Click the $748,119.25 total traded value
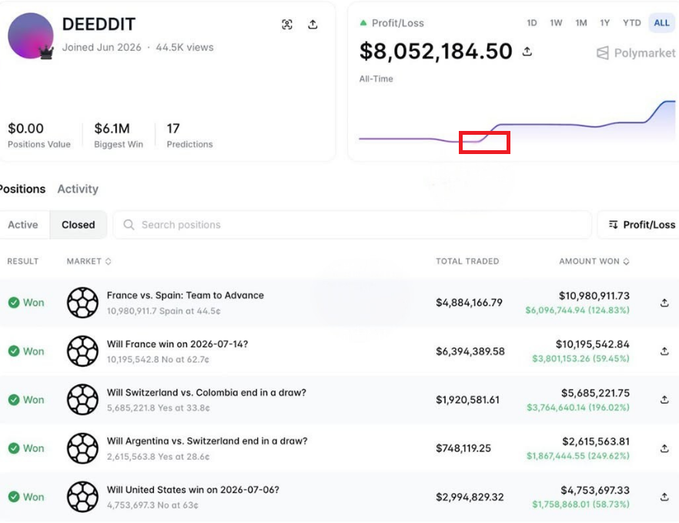Viewport: 679px width, 523px height. pos(463,448)
